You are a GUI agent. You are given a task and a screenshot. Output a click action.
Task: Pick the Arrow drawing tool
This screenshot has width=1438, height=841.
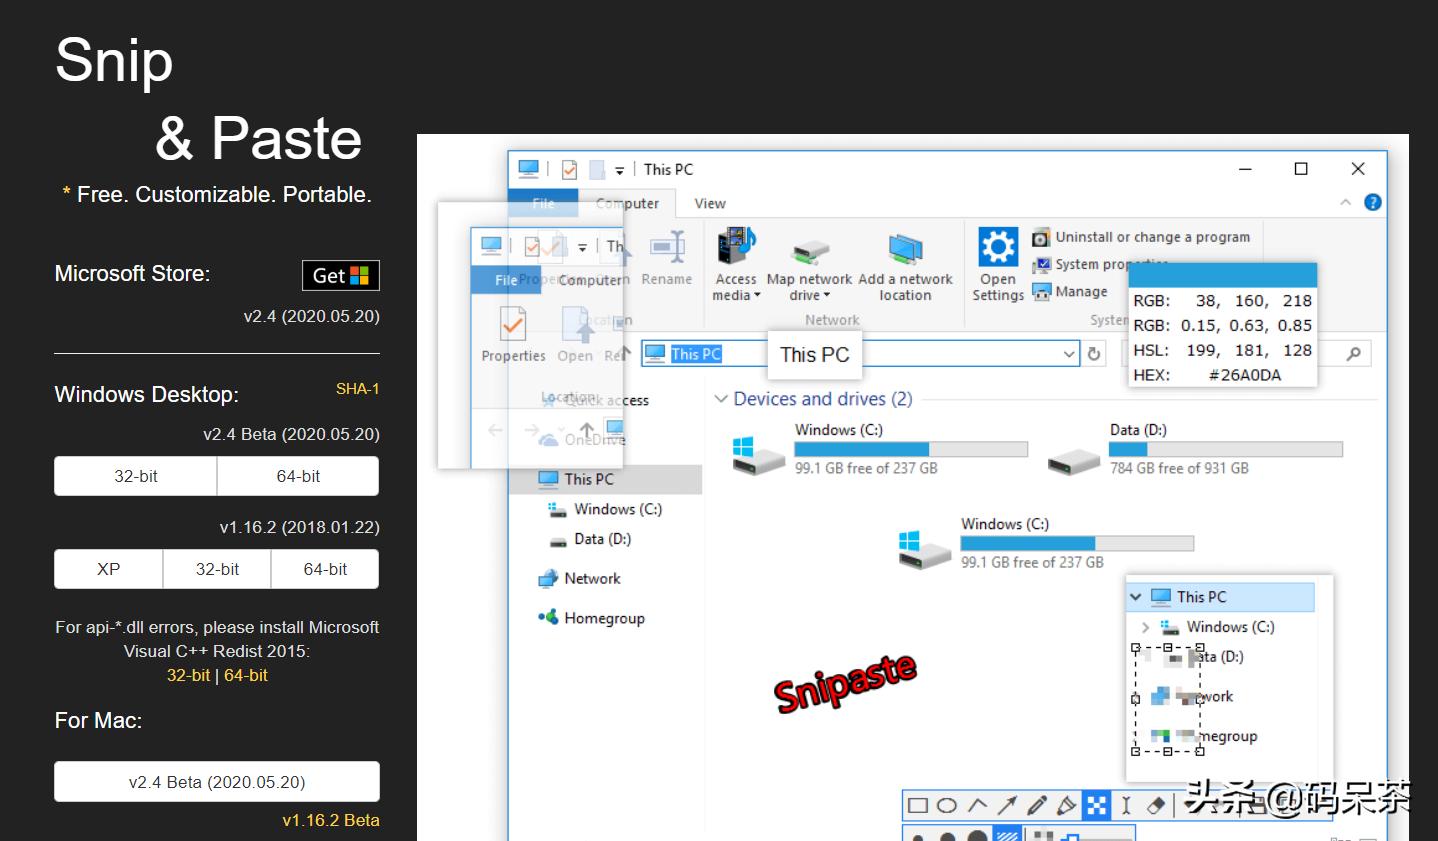pos(1007,805)
